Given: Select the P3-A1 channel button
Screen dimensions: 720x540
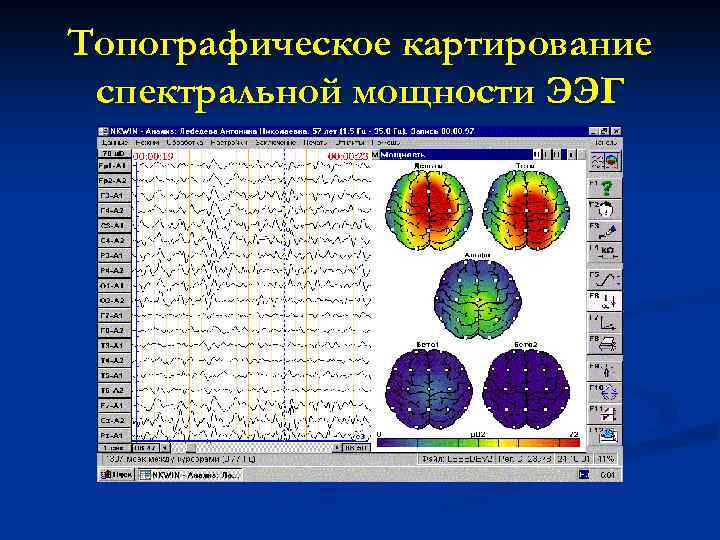Looking at the screenshot, I should 114,256.
